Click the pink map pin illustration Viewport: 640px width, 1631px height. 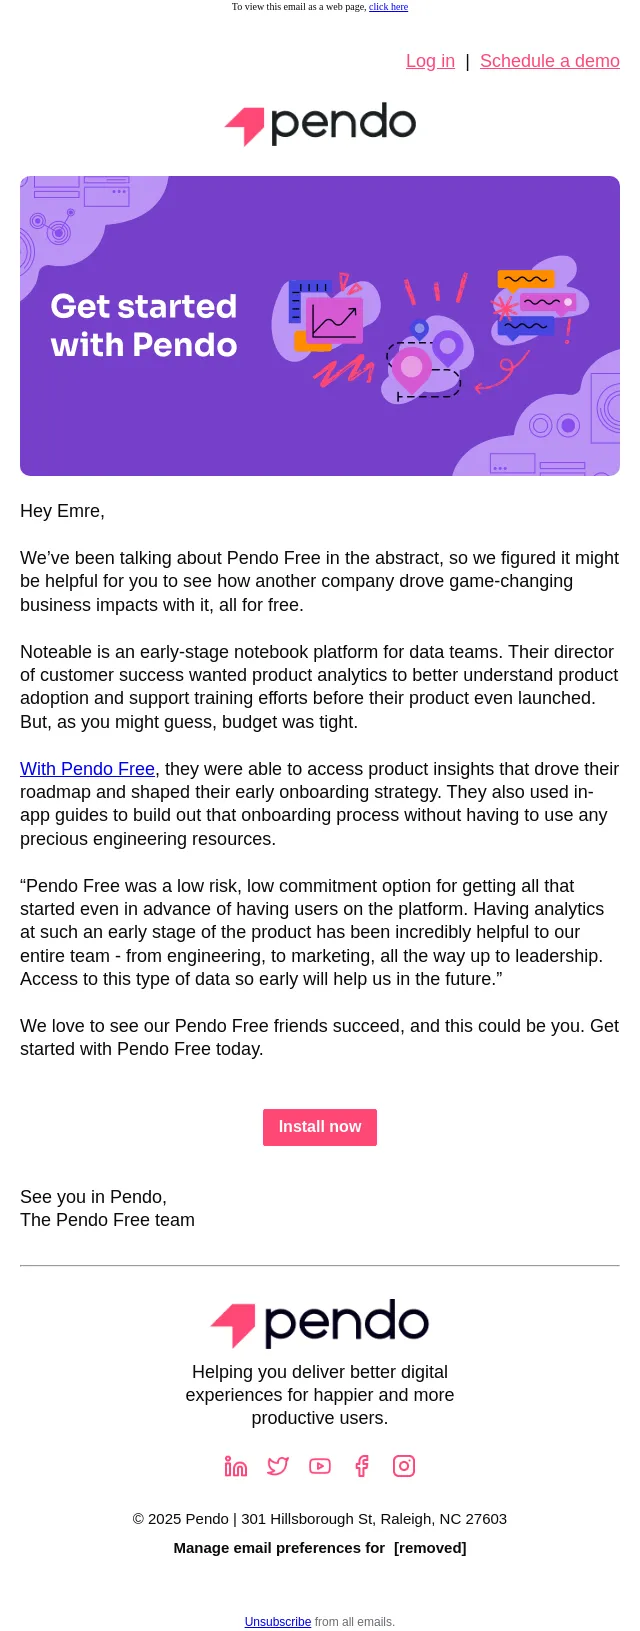coord(411,369)
